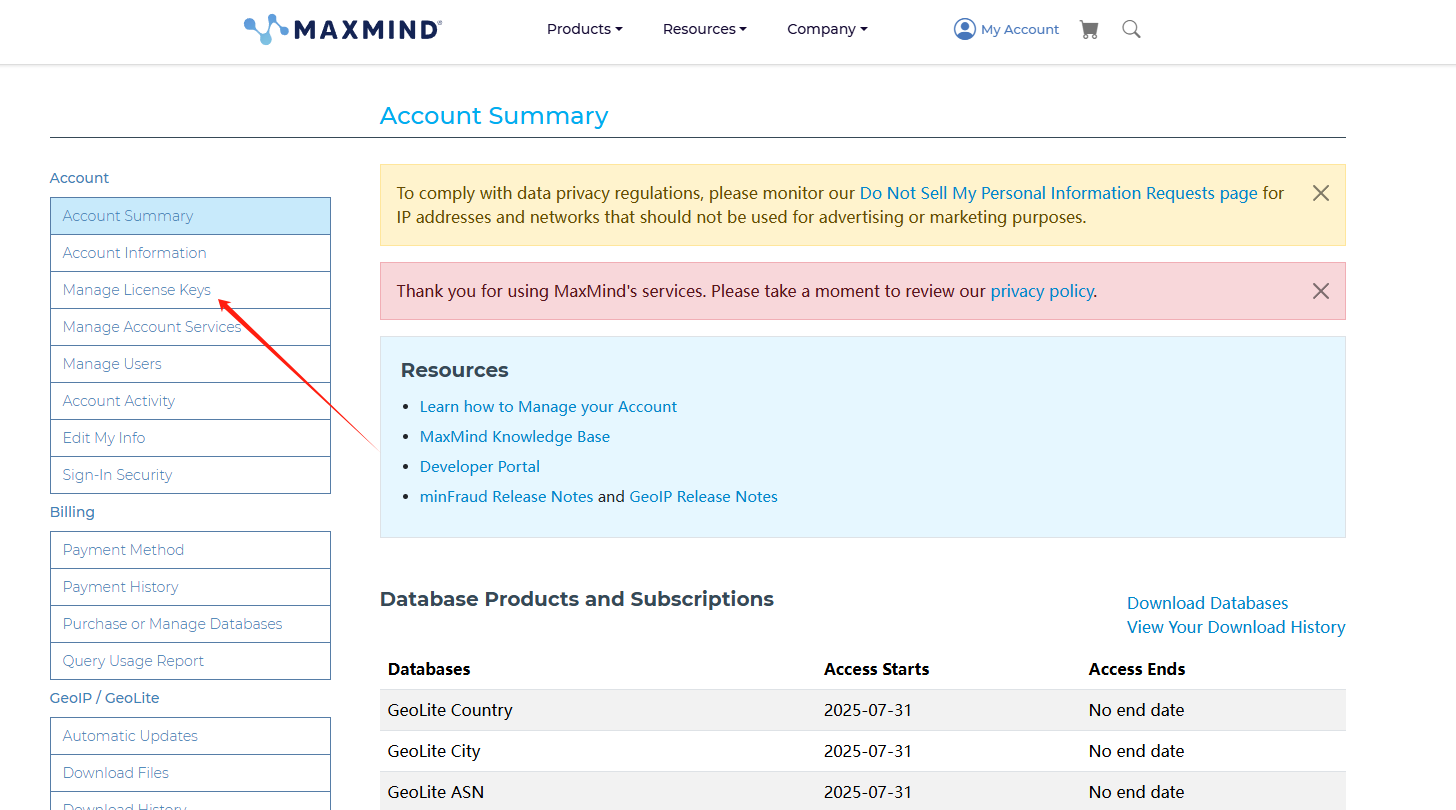The image size is (1456, 810).
Task: Select Account Summary in sidebar
Action: 190,216
